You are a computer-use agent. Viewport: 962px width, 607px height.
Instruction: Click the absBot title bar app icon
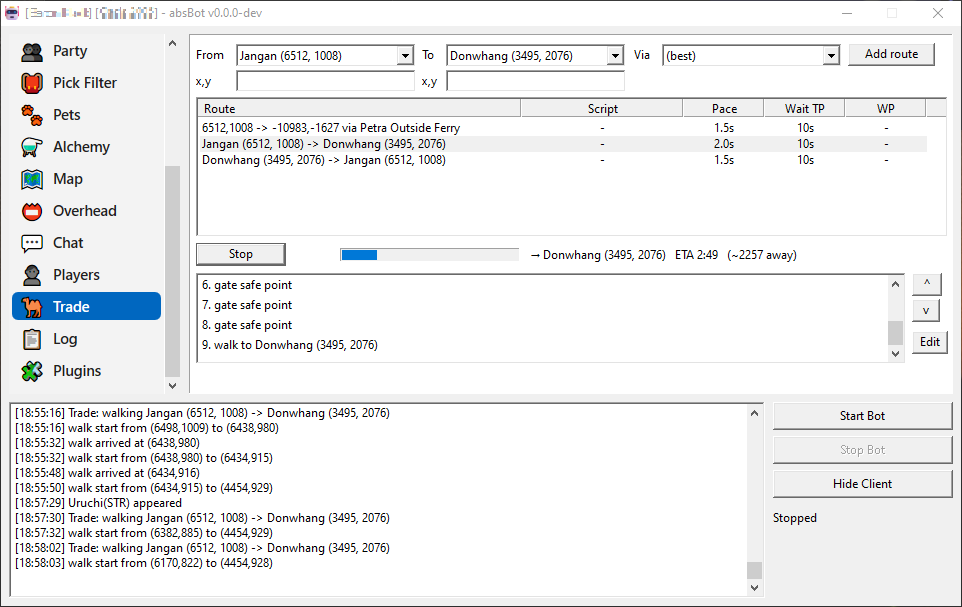pyautogui.click(x=12, y=13)
